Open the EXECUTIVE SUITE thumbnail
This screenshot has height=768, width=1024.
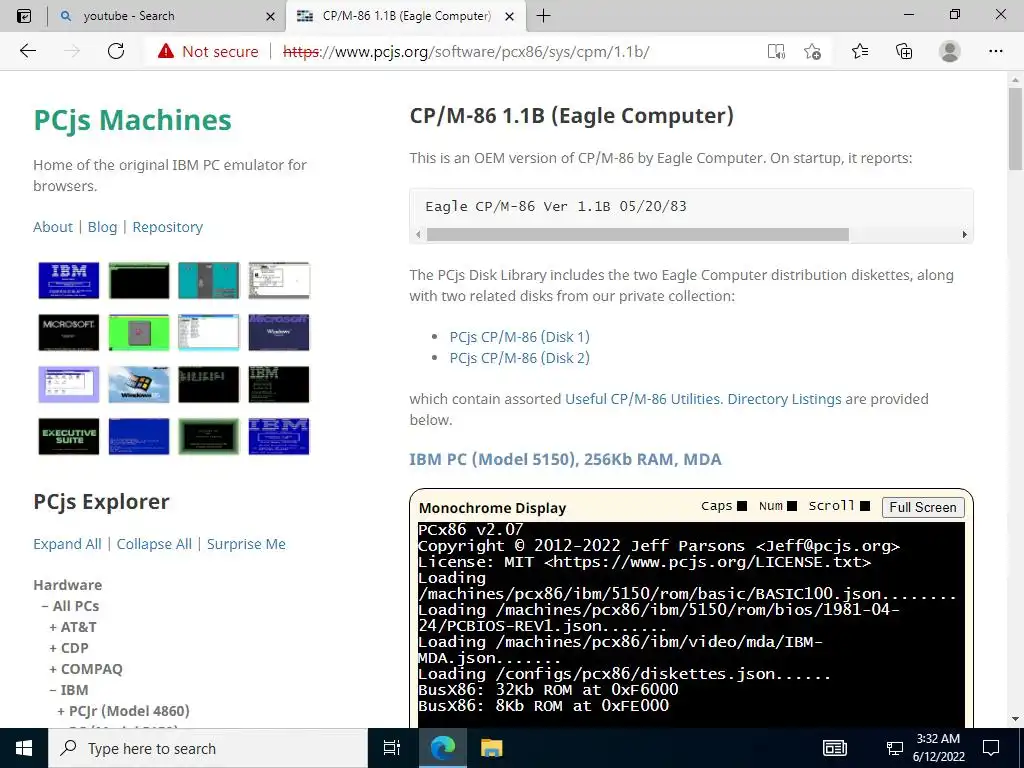69,436
